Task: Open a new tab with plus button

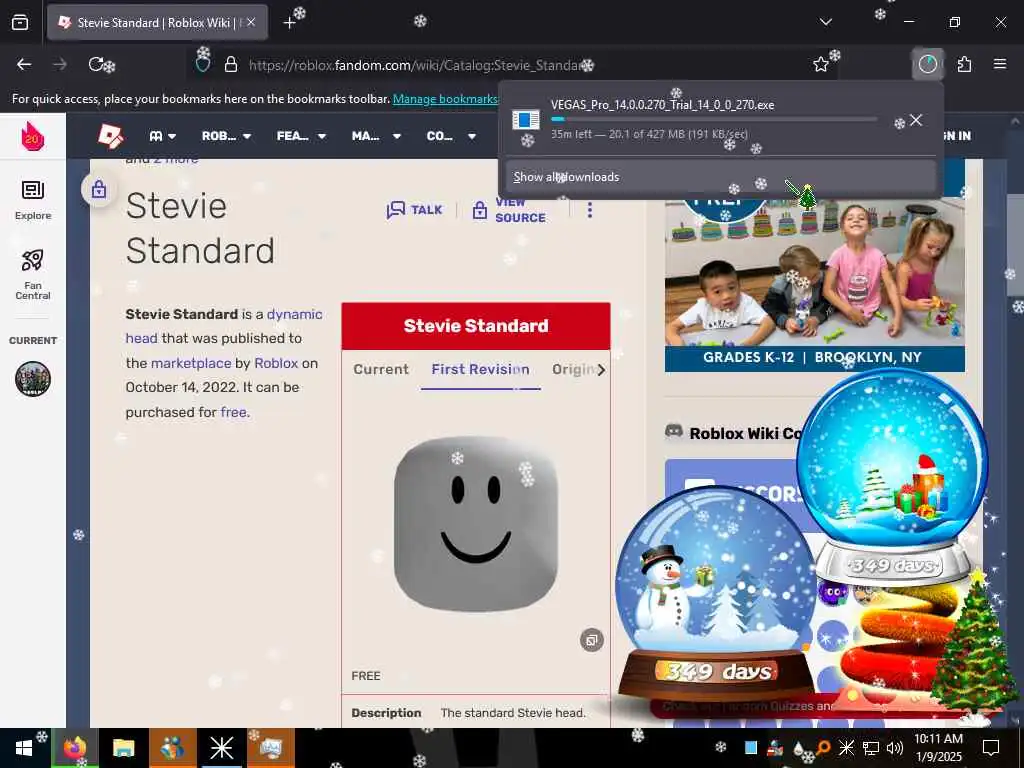Action: 289,23
